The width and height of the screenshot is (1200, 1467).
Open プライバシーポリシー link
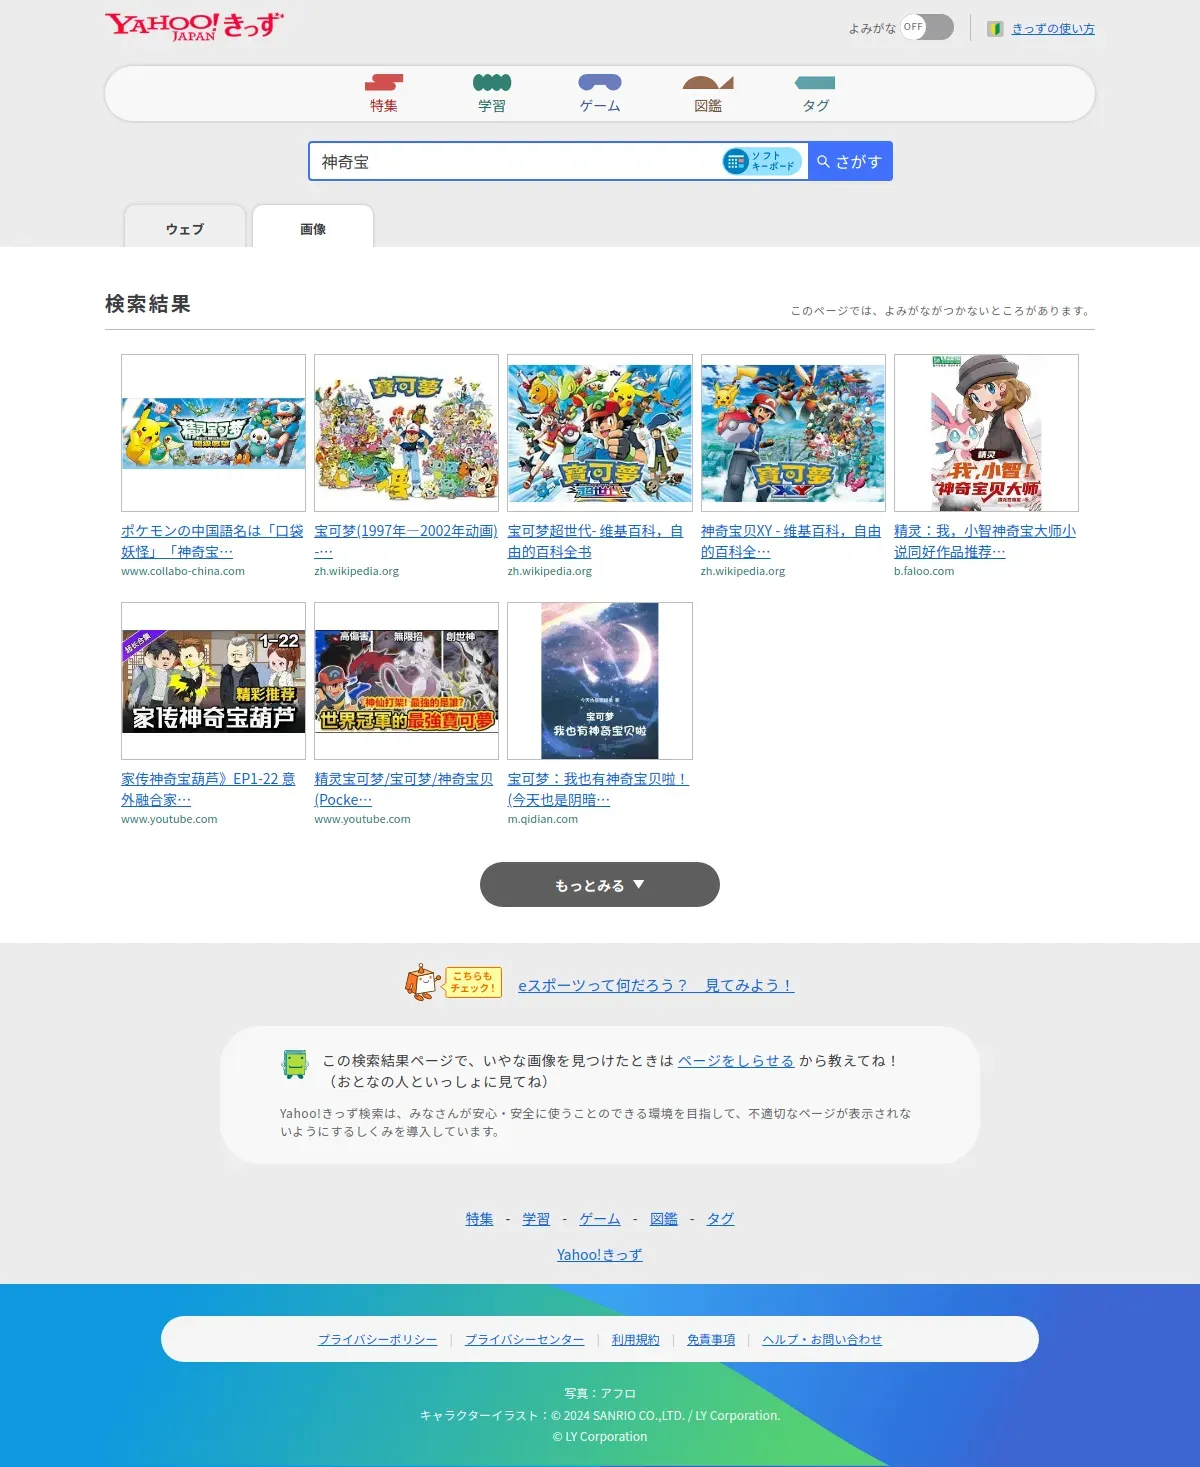pos(377,1340)
